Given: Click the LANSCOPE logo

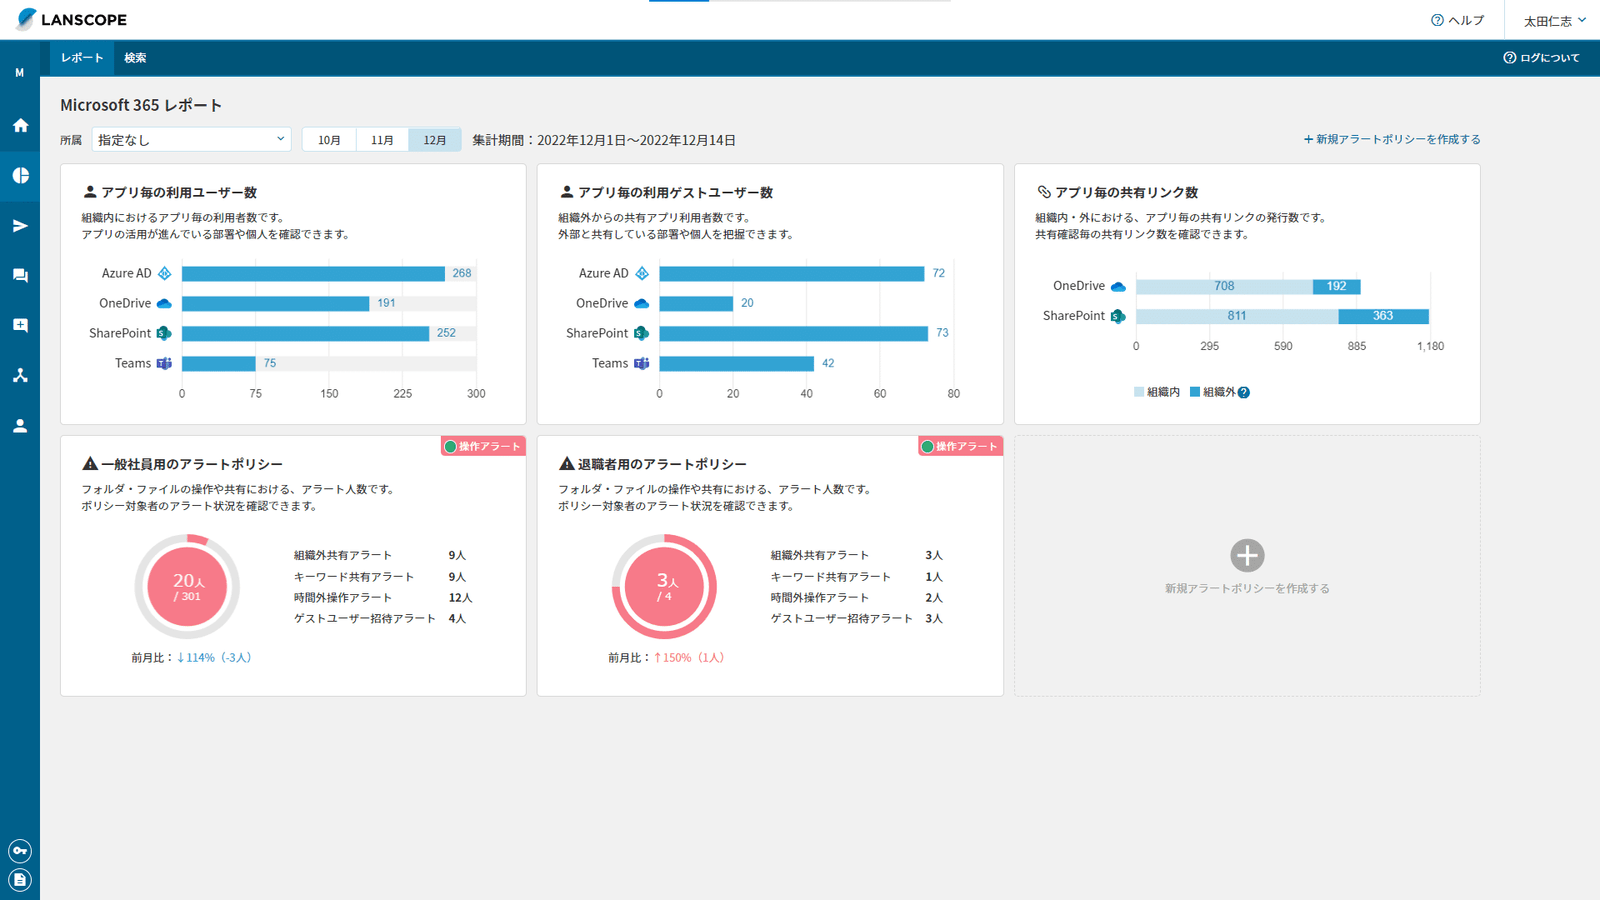Looking at the screenshot, I should (72, 19).
